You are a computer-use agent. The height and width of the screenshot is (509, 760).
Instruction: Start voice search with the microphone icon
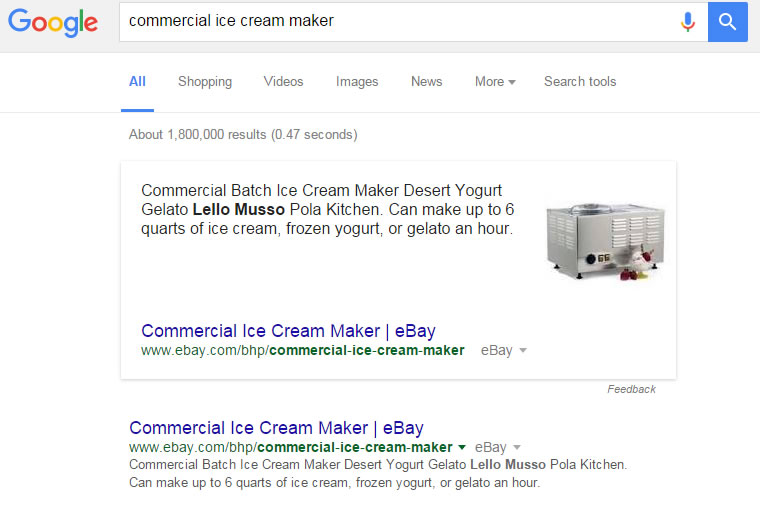tap(688, 22)
